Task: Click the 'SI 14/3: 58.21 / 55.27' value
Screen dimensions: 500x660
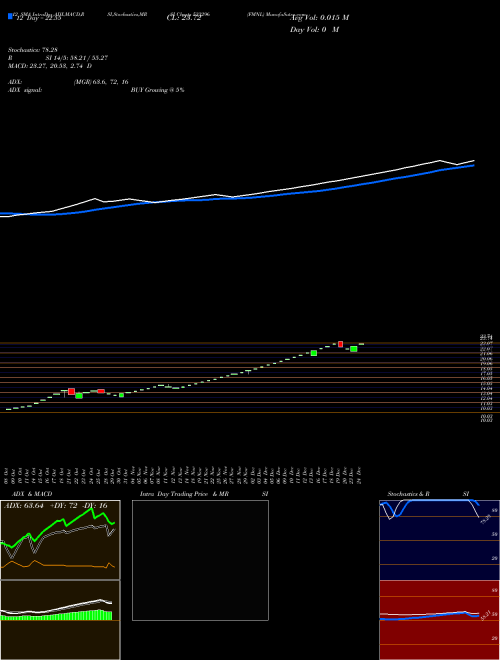Action: (x=77, y=58)
